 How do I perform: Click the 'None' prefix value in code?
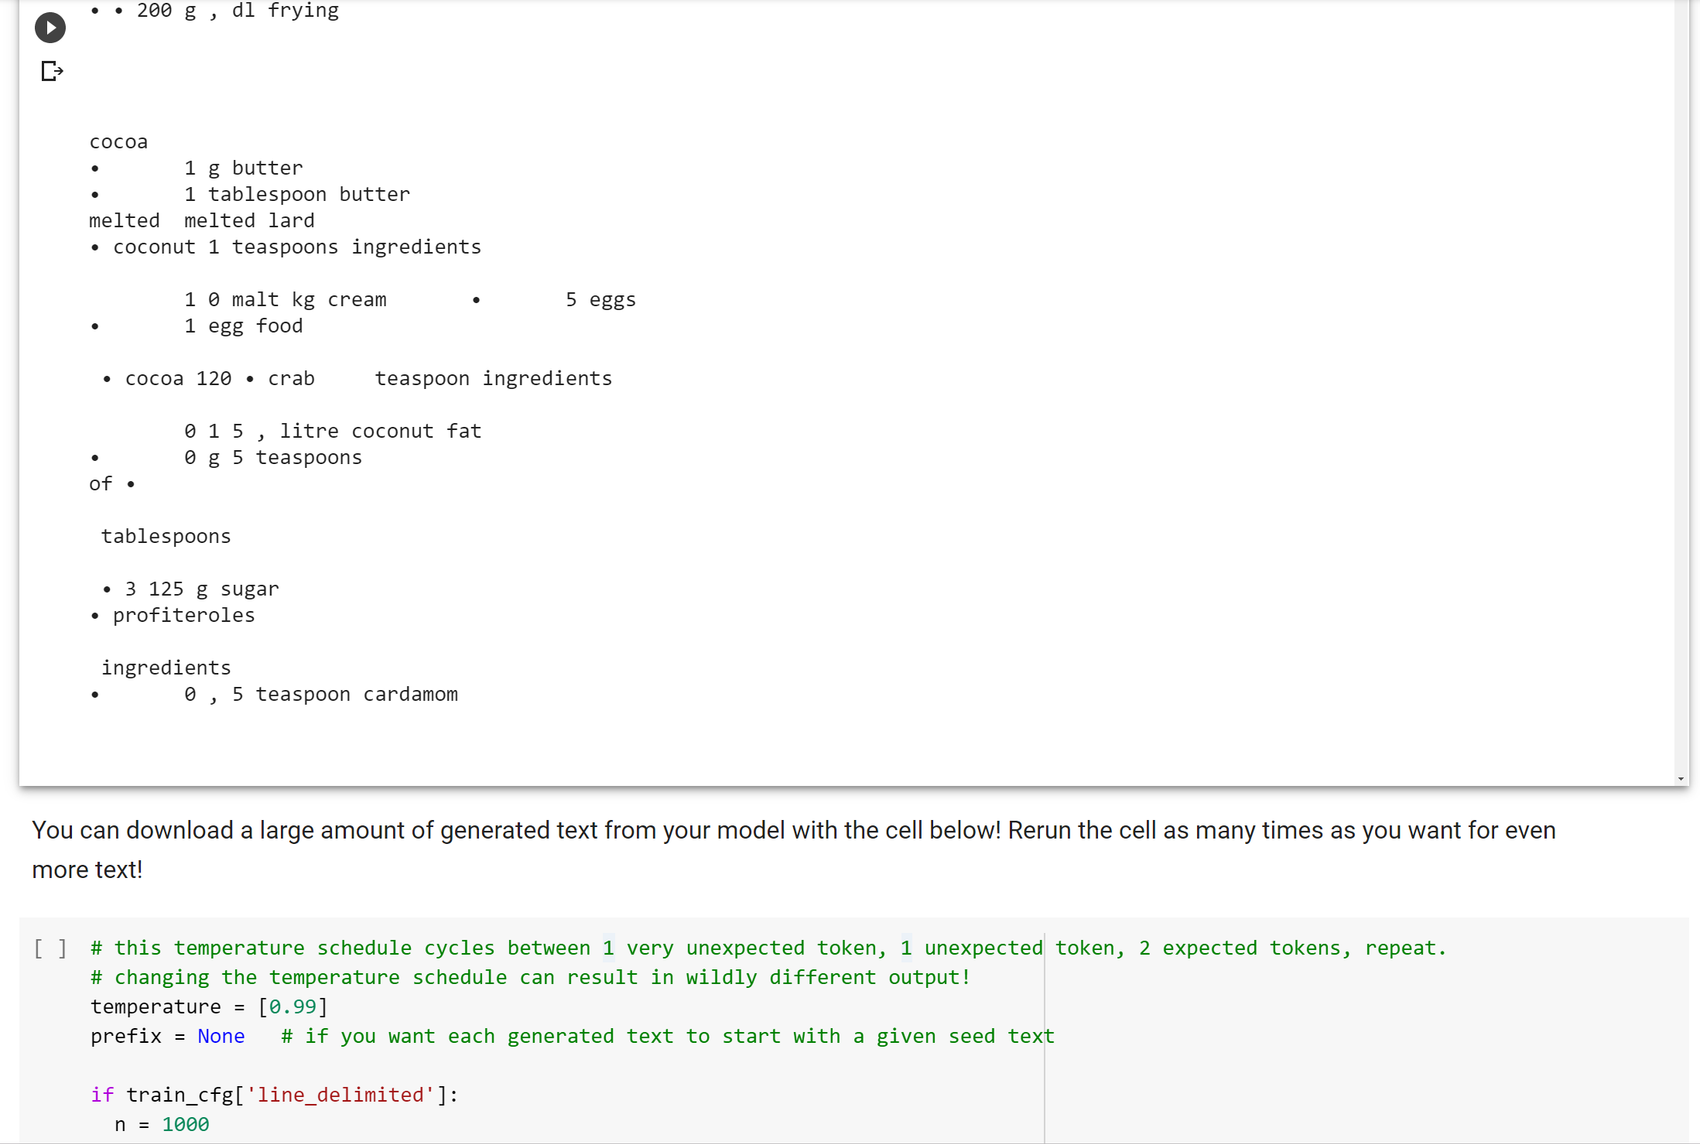pos(221,1036)
